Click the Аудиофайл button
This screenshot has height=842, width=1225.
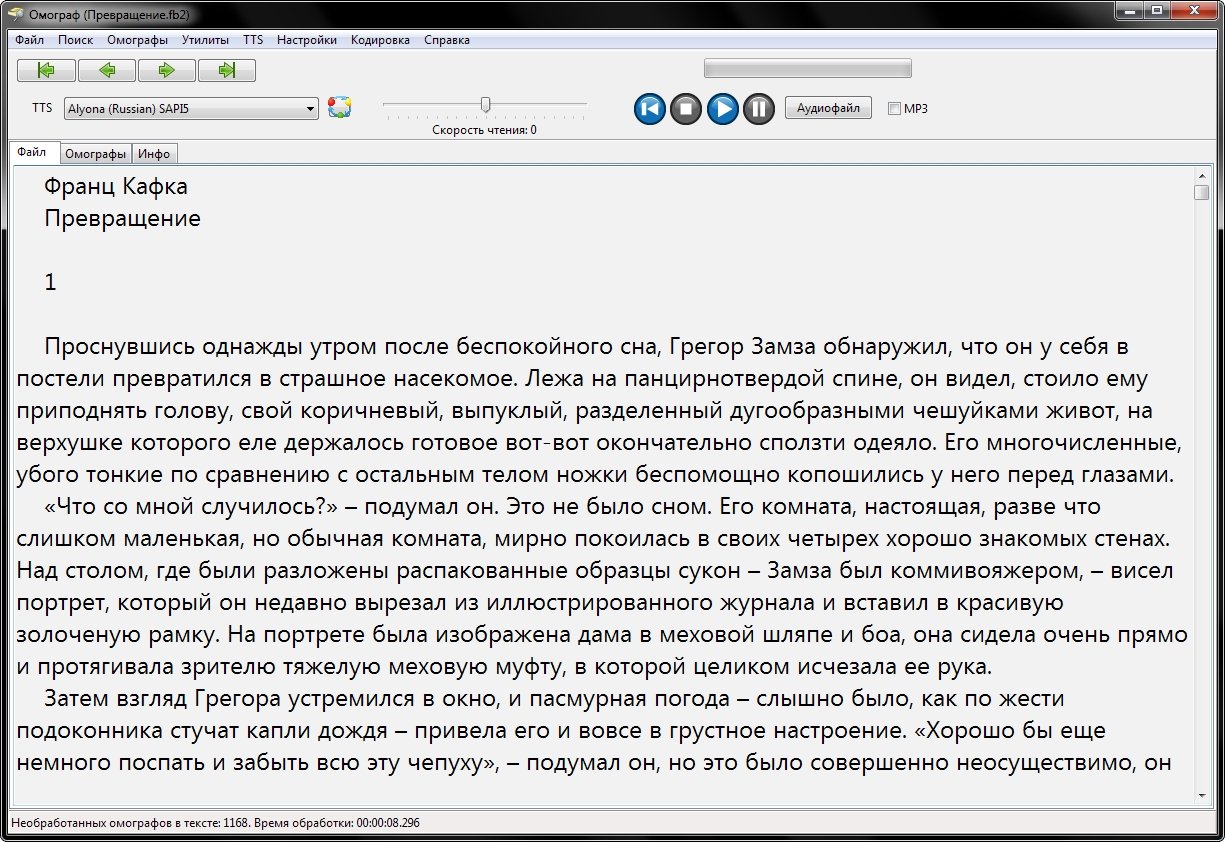[x=828, y=108]
